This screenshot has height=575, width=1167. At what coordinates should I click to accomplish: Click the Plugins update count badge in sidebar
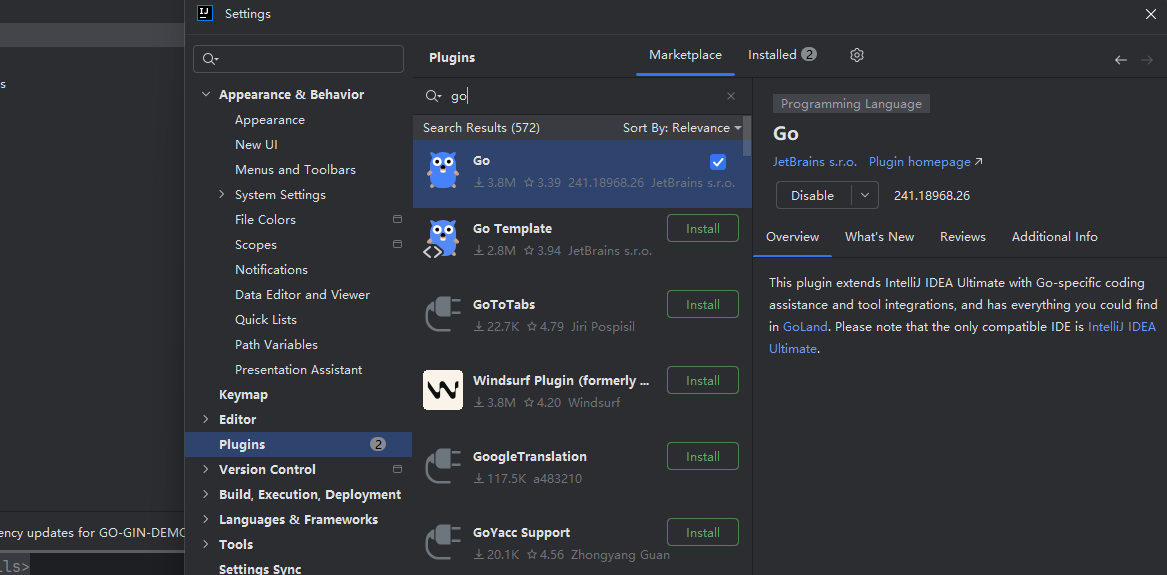[x=378, y=444]
